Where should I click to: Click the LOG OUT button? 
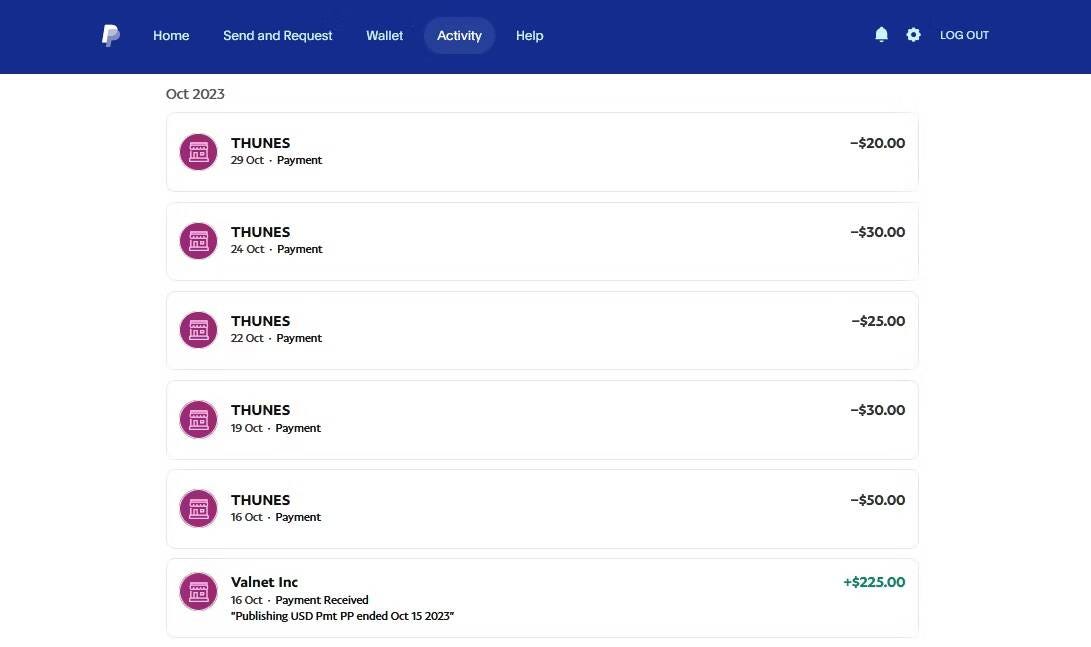[x=963, y=35]
